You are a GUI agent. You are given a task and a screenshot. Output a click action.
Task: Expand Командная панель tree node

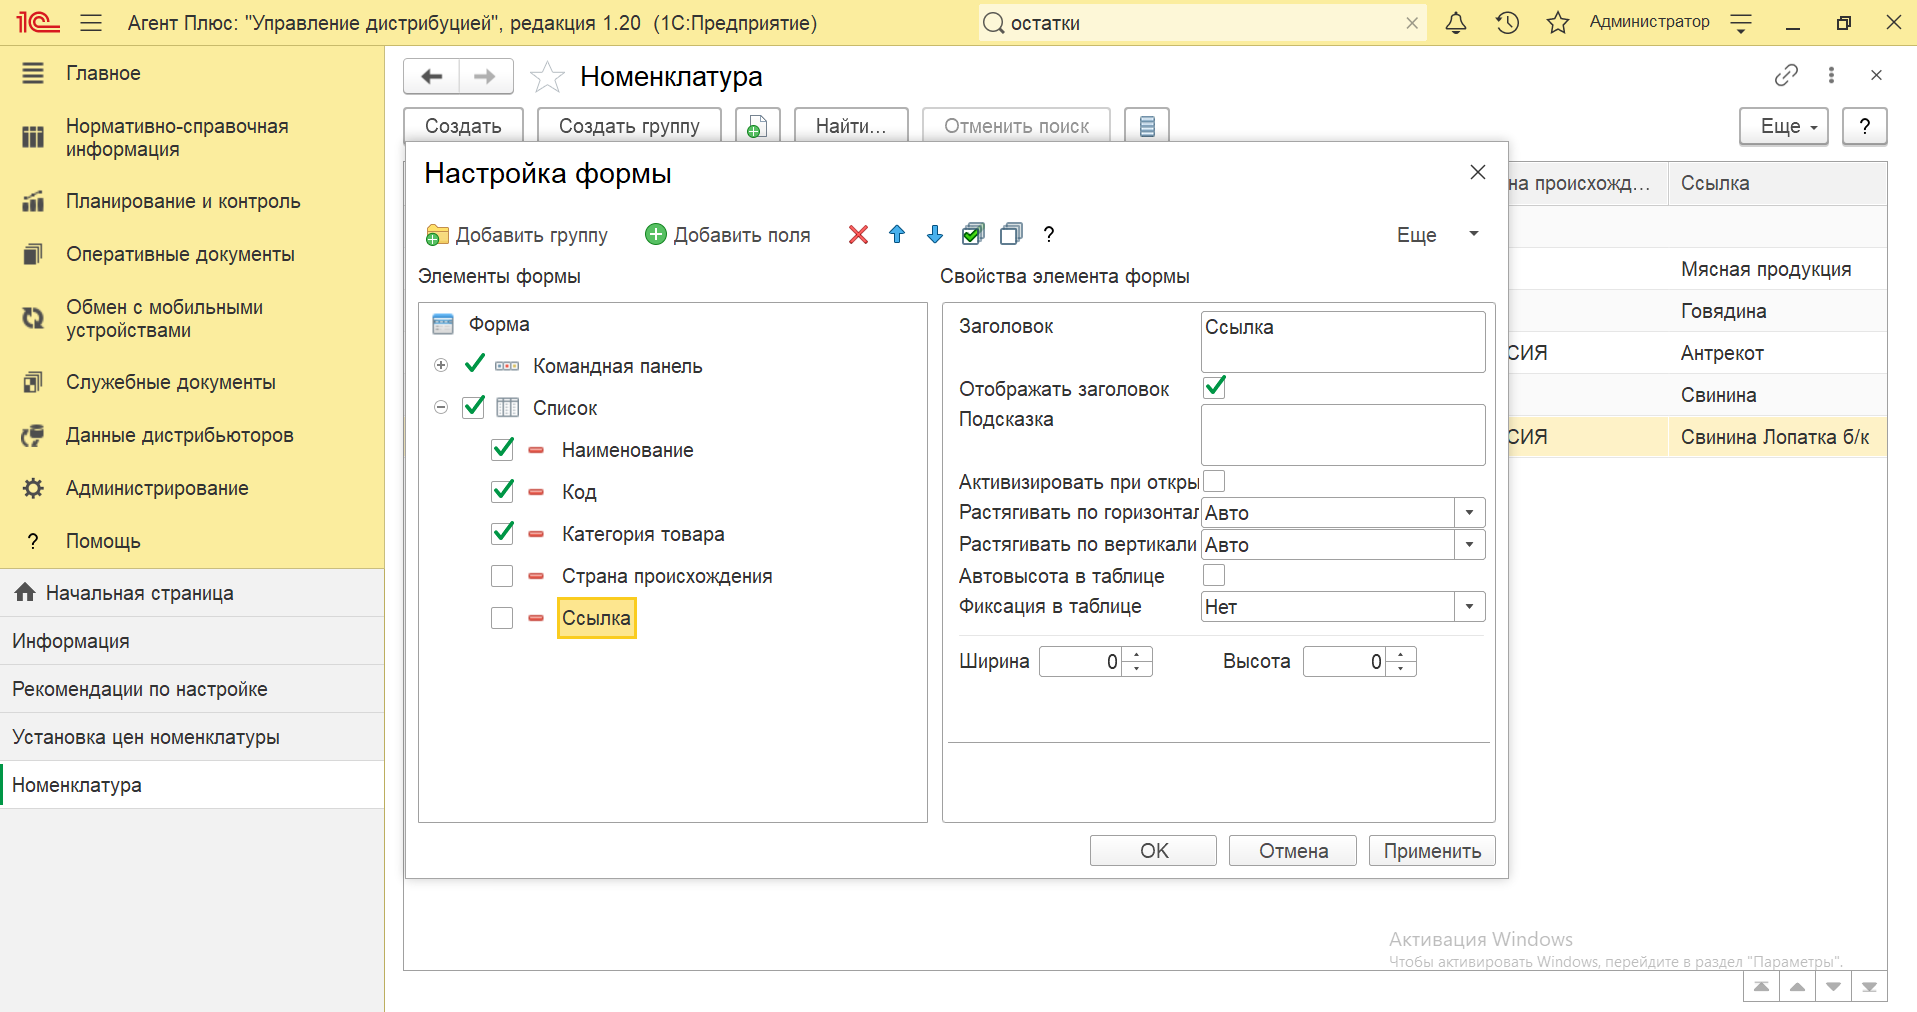[441, 365]
